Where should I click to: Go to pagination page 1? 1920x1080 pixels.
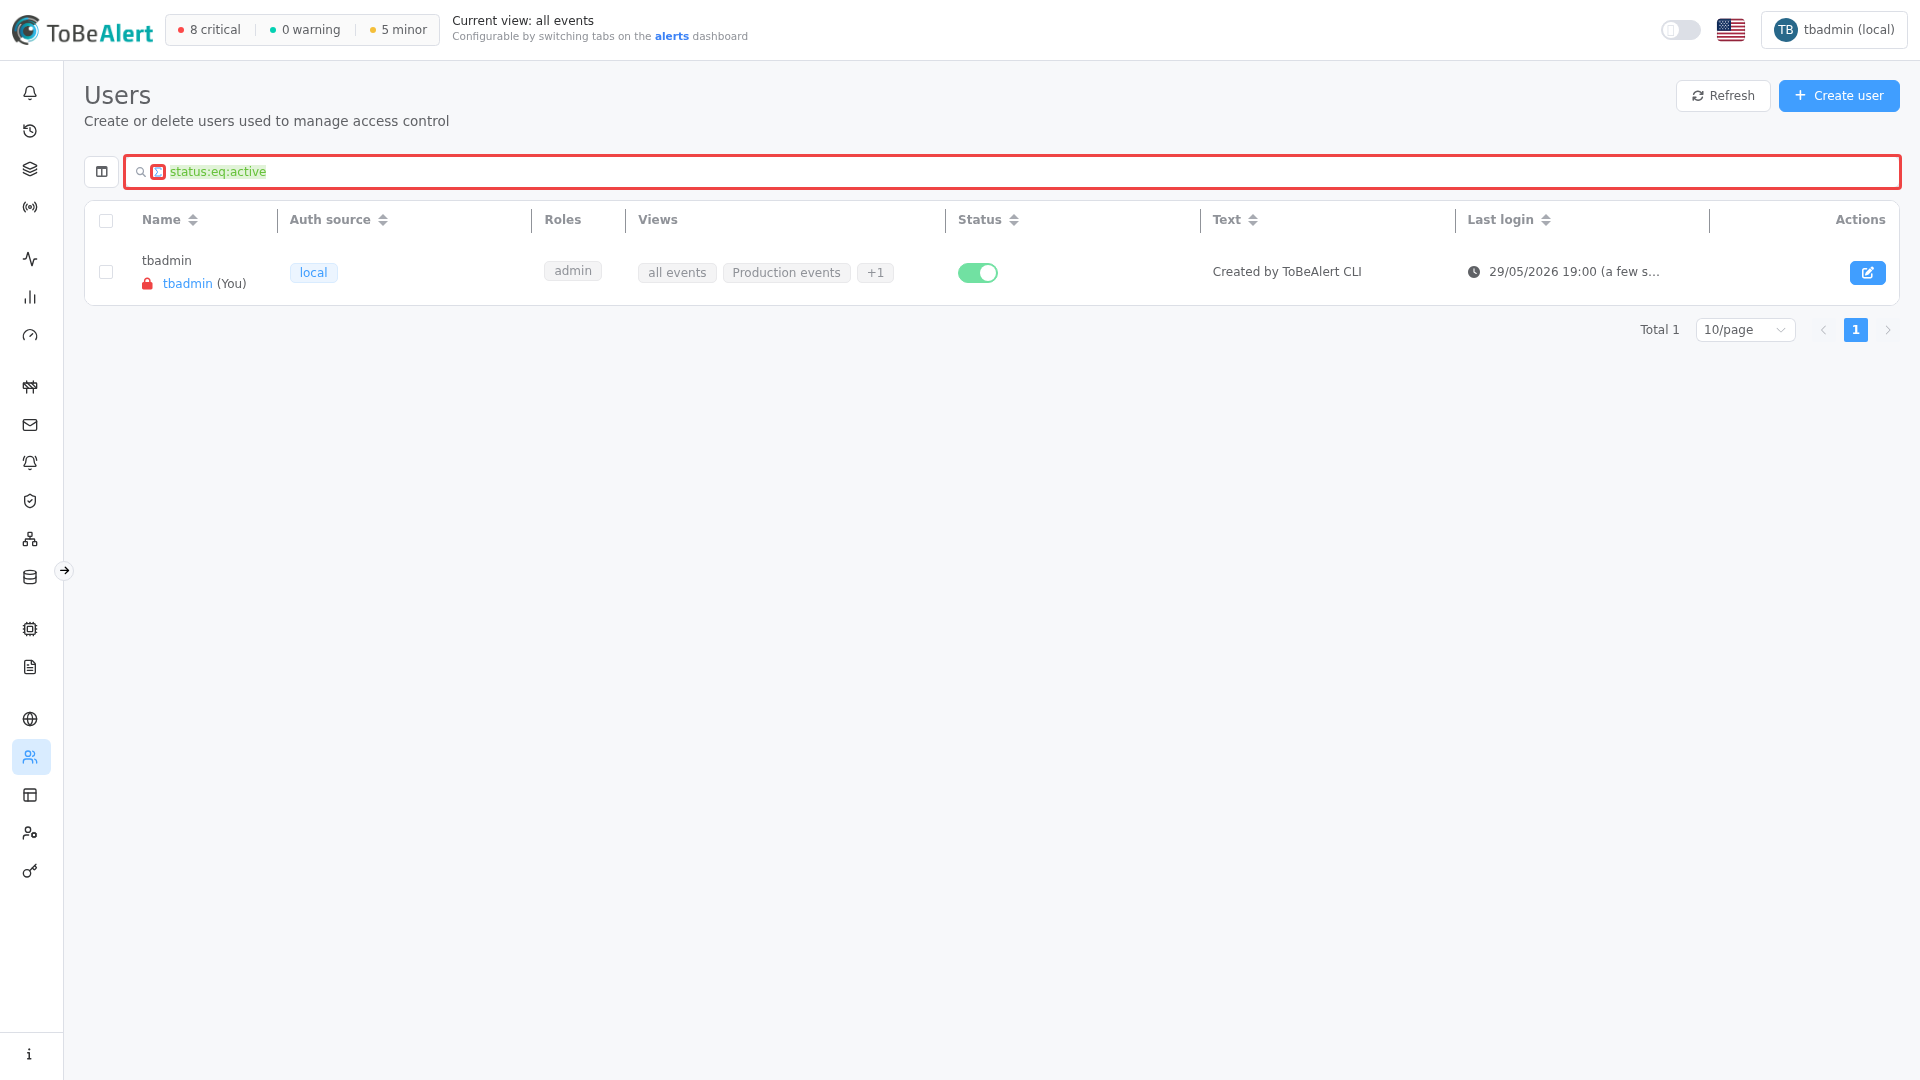(x=1856, y=330)
